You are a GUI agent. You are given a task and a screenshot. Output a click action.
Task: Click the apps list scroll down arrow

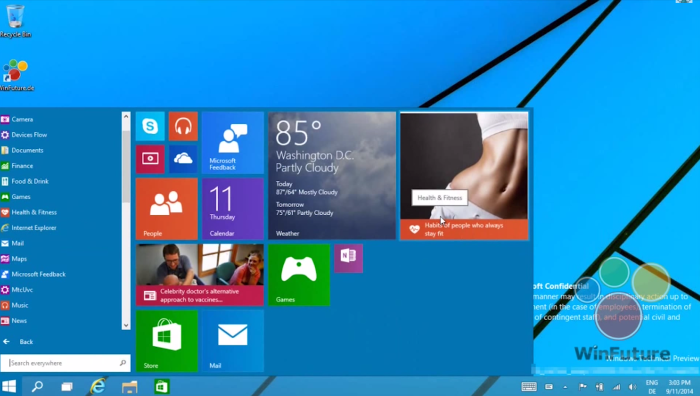(x=126, y=325)
